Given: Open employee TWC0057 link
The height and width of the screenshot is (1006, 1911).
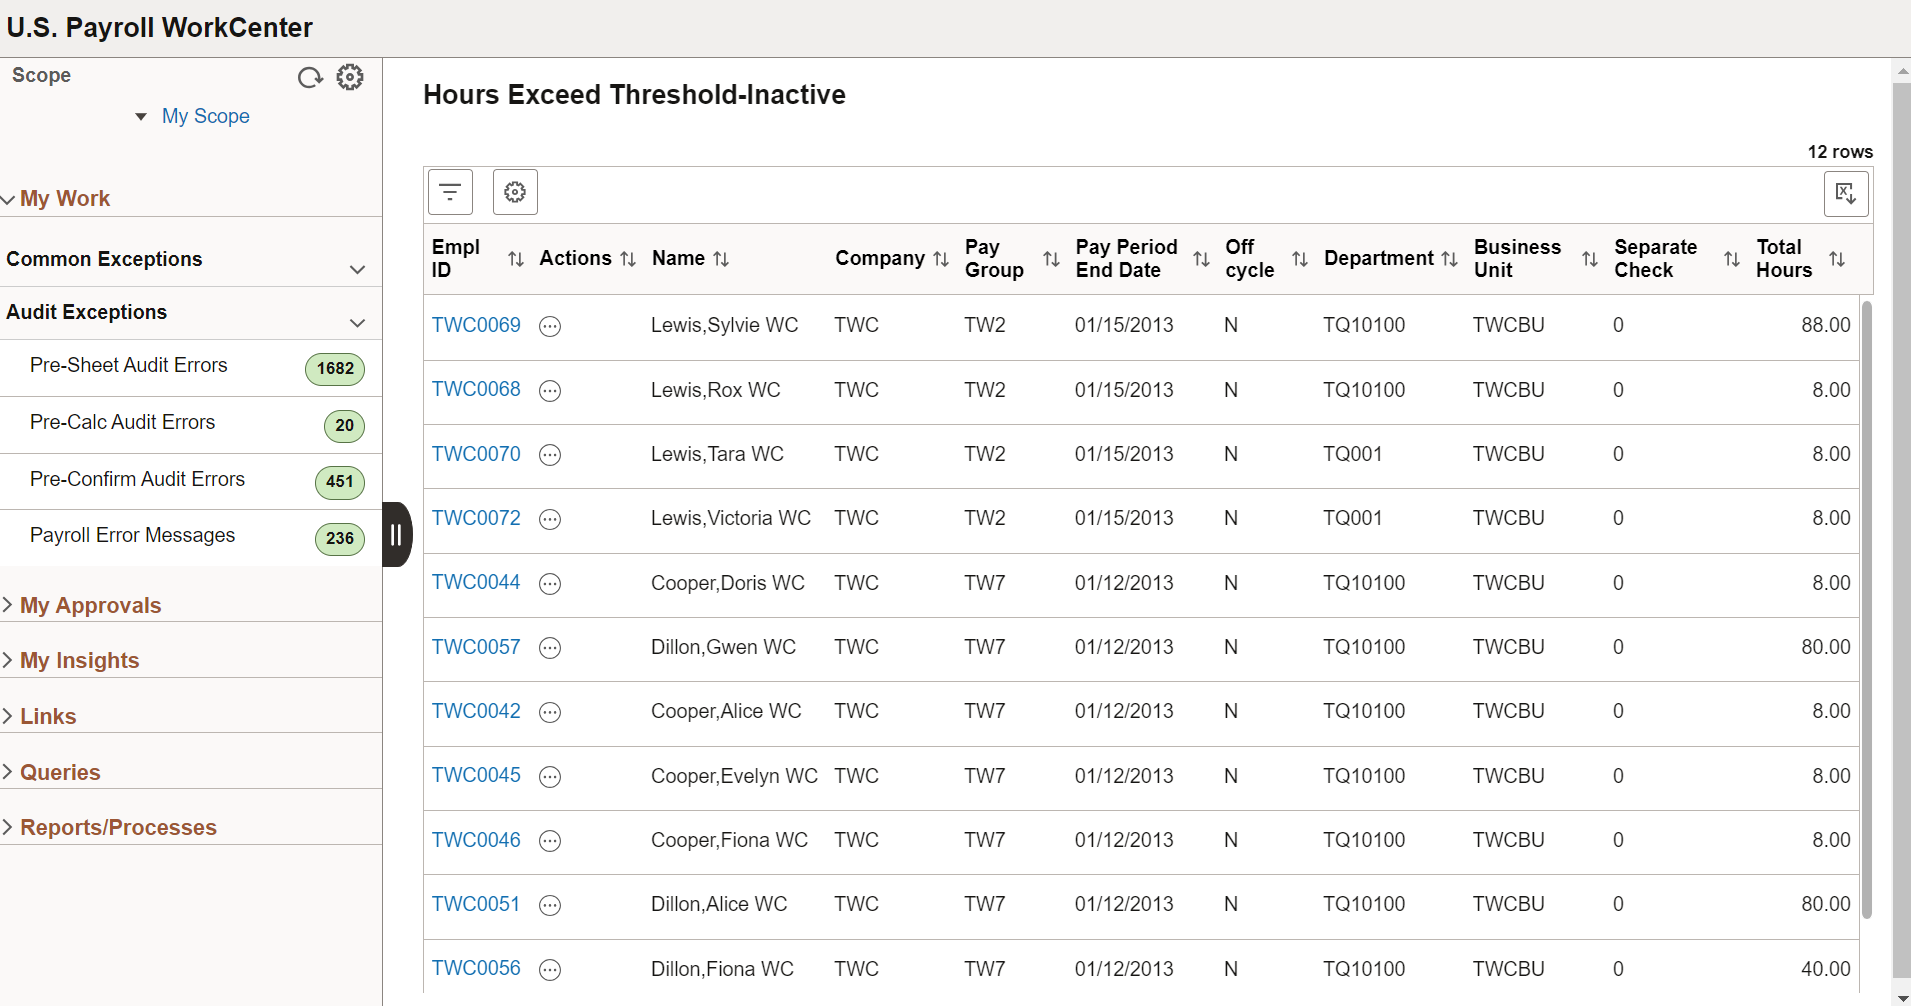Looking at the screenshot, I should point(476,647).
